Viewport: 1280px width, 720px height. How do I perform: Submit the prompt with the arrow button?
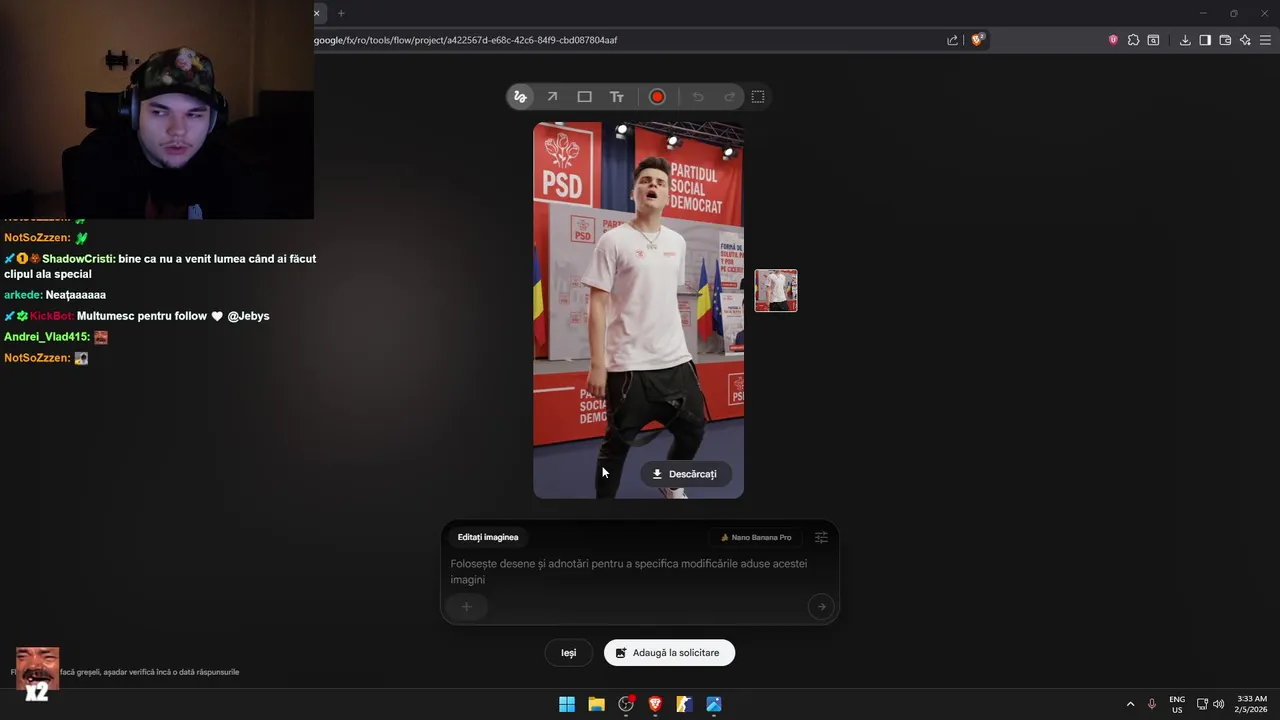click(821, 606)
